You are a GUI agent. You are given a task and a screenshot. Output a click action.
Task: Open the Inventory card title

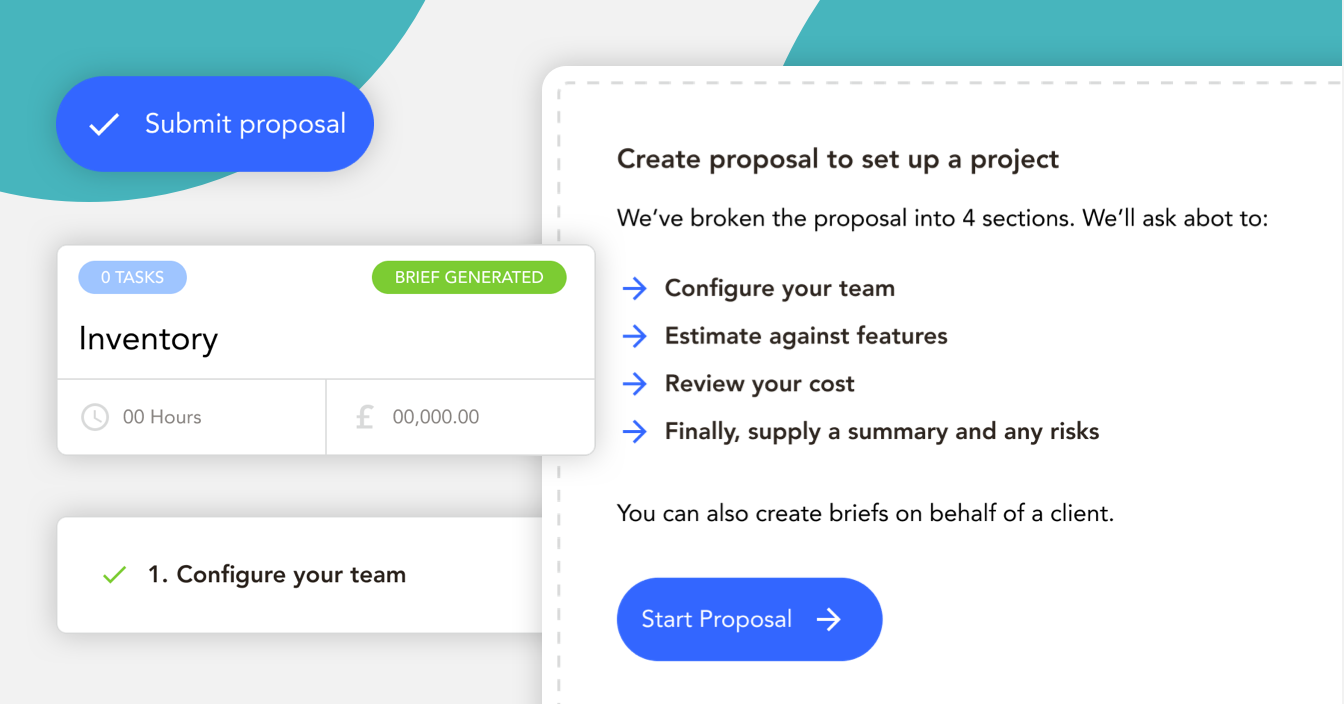click(148, 339)
